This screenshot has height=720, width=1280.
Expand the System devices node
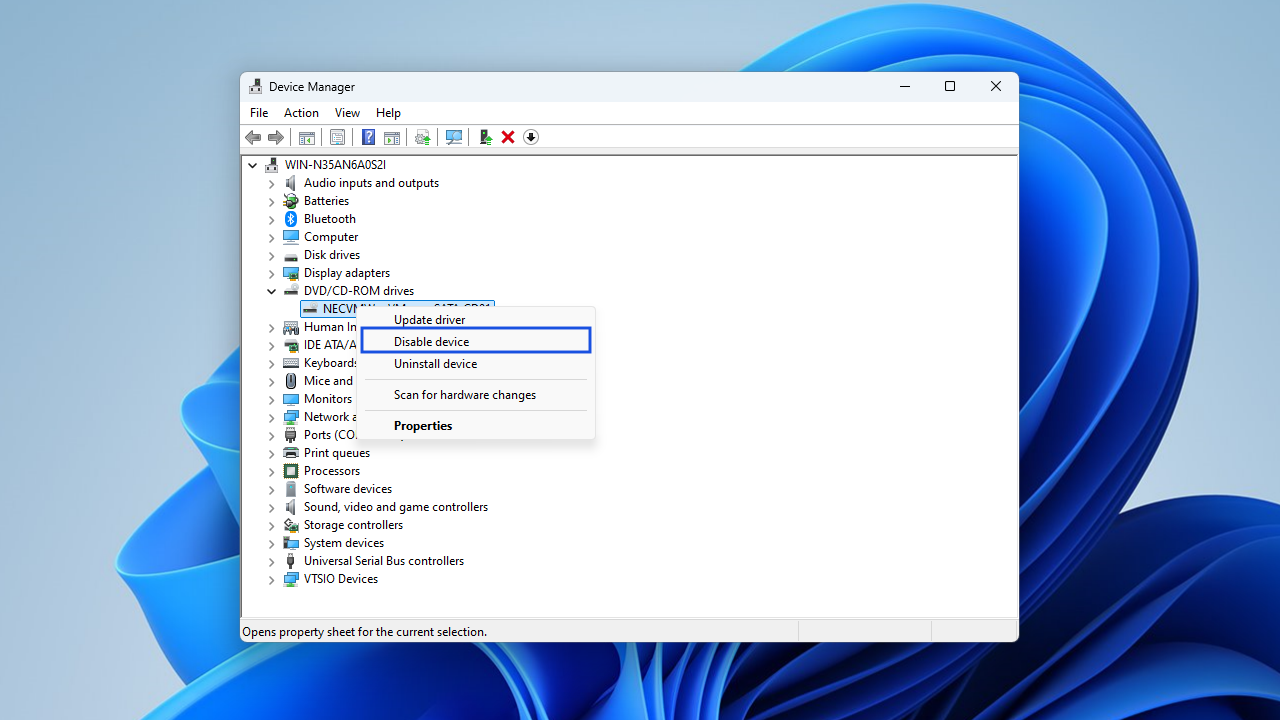[271, 543]
